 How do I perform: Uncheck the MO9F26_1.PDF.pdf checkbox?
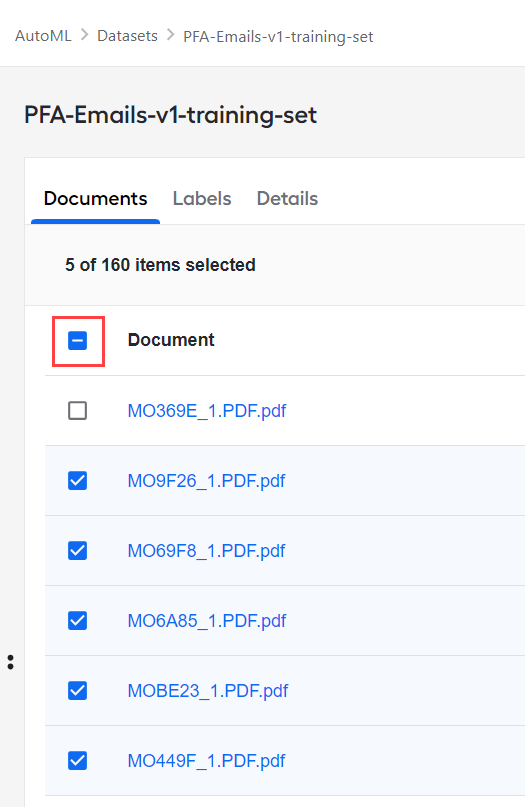coord(78,481)
